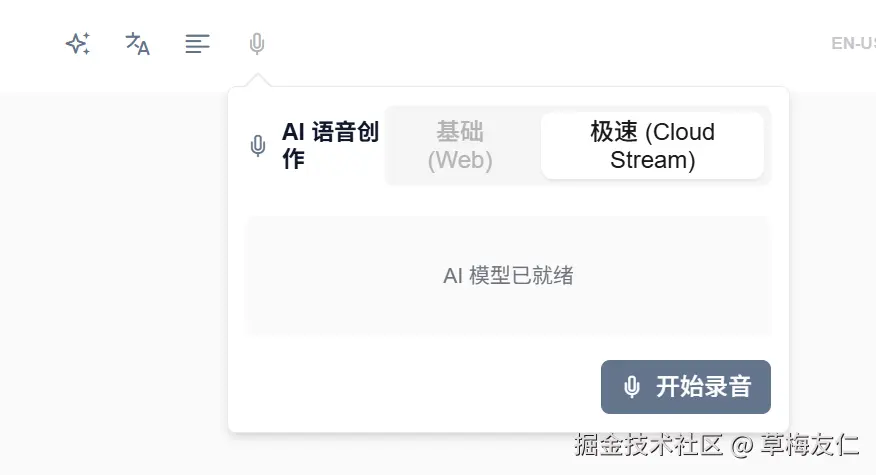This screenshot has width=876, height=475.
Task: Select the 极速 (Cloud Stream) mode
Action: tap(652, 146)
